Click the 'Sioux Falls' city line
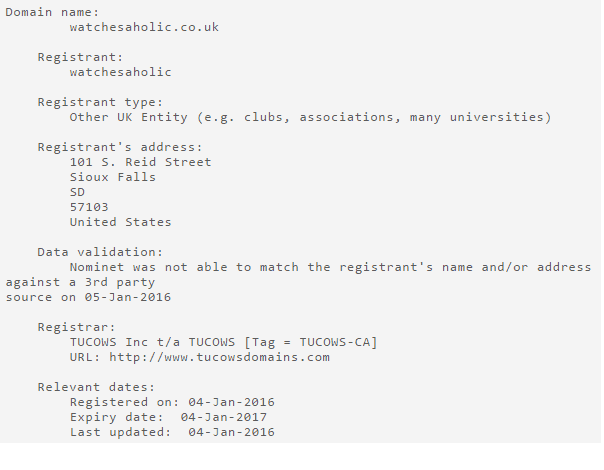This screenshot has height=470, width=604. click(x=112, y=177)
